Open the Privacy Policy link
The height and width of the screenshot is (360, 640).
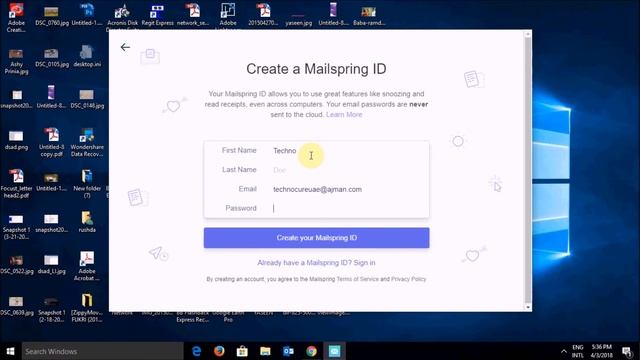point(409,279)
